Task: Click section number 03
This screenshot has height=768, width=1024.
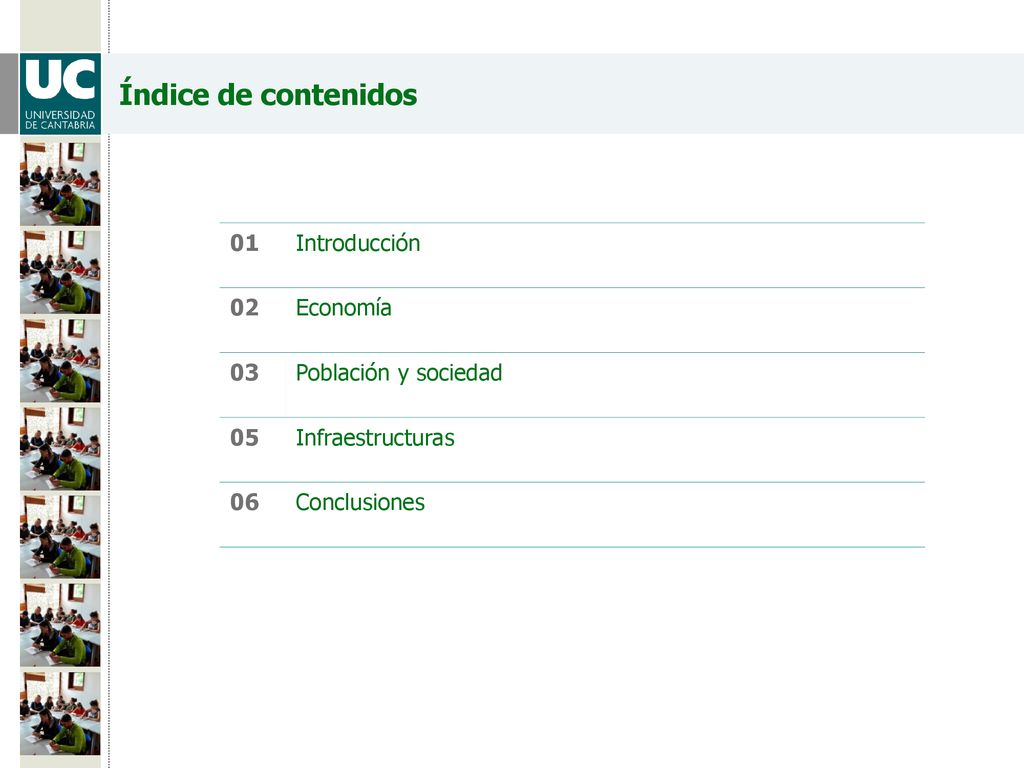Action: coord(244,373)
